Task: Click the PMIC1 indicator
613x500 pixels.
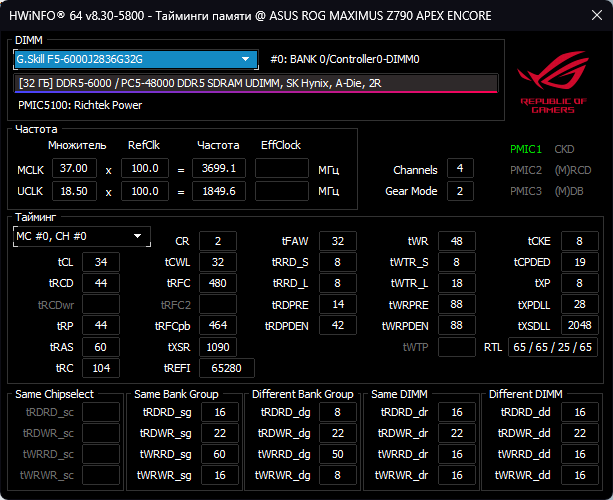Action: click(x=526, y=149)
